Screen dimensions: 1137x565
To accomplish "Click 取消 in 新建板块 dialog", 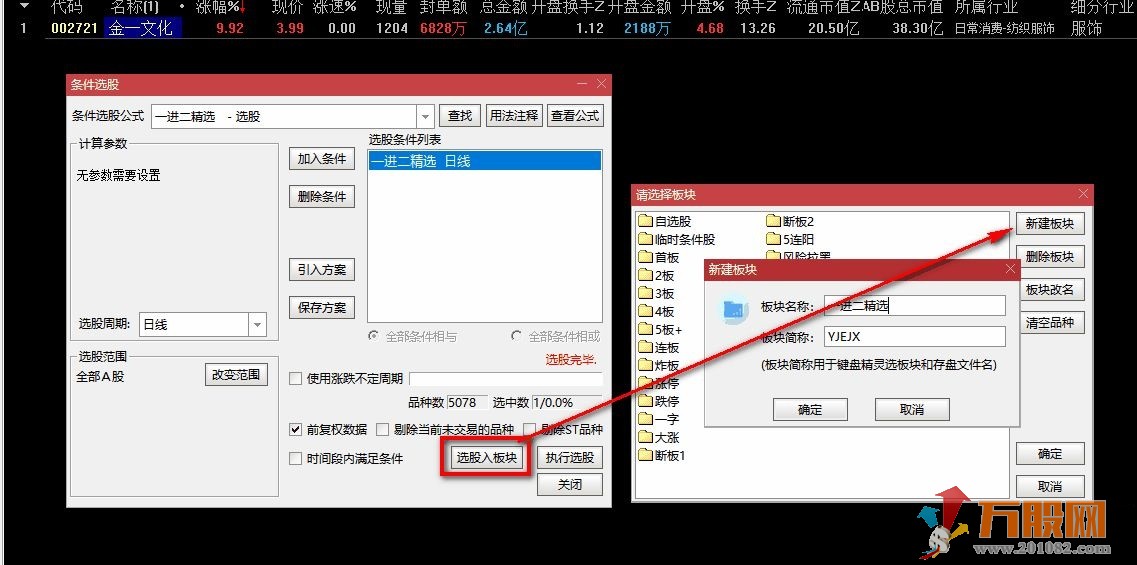I will click(x=911, y=409).
